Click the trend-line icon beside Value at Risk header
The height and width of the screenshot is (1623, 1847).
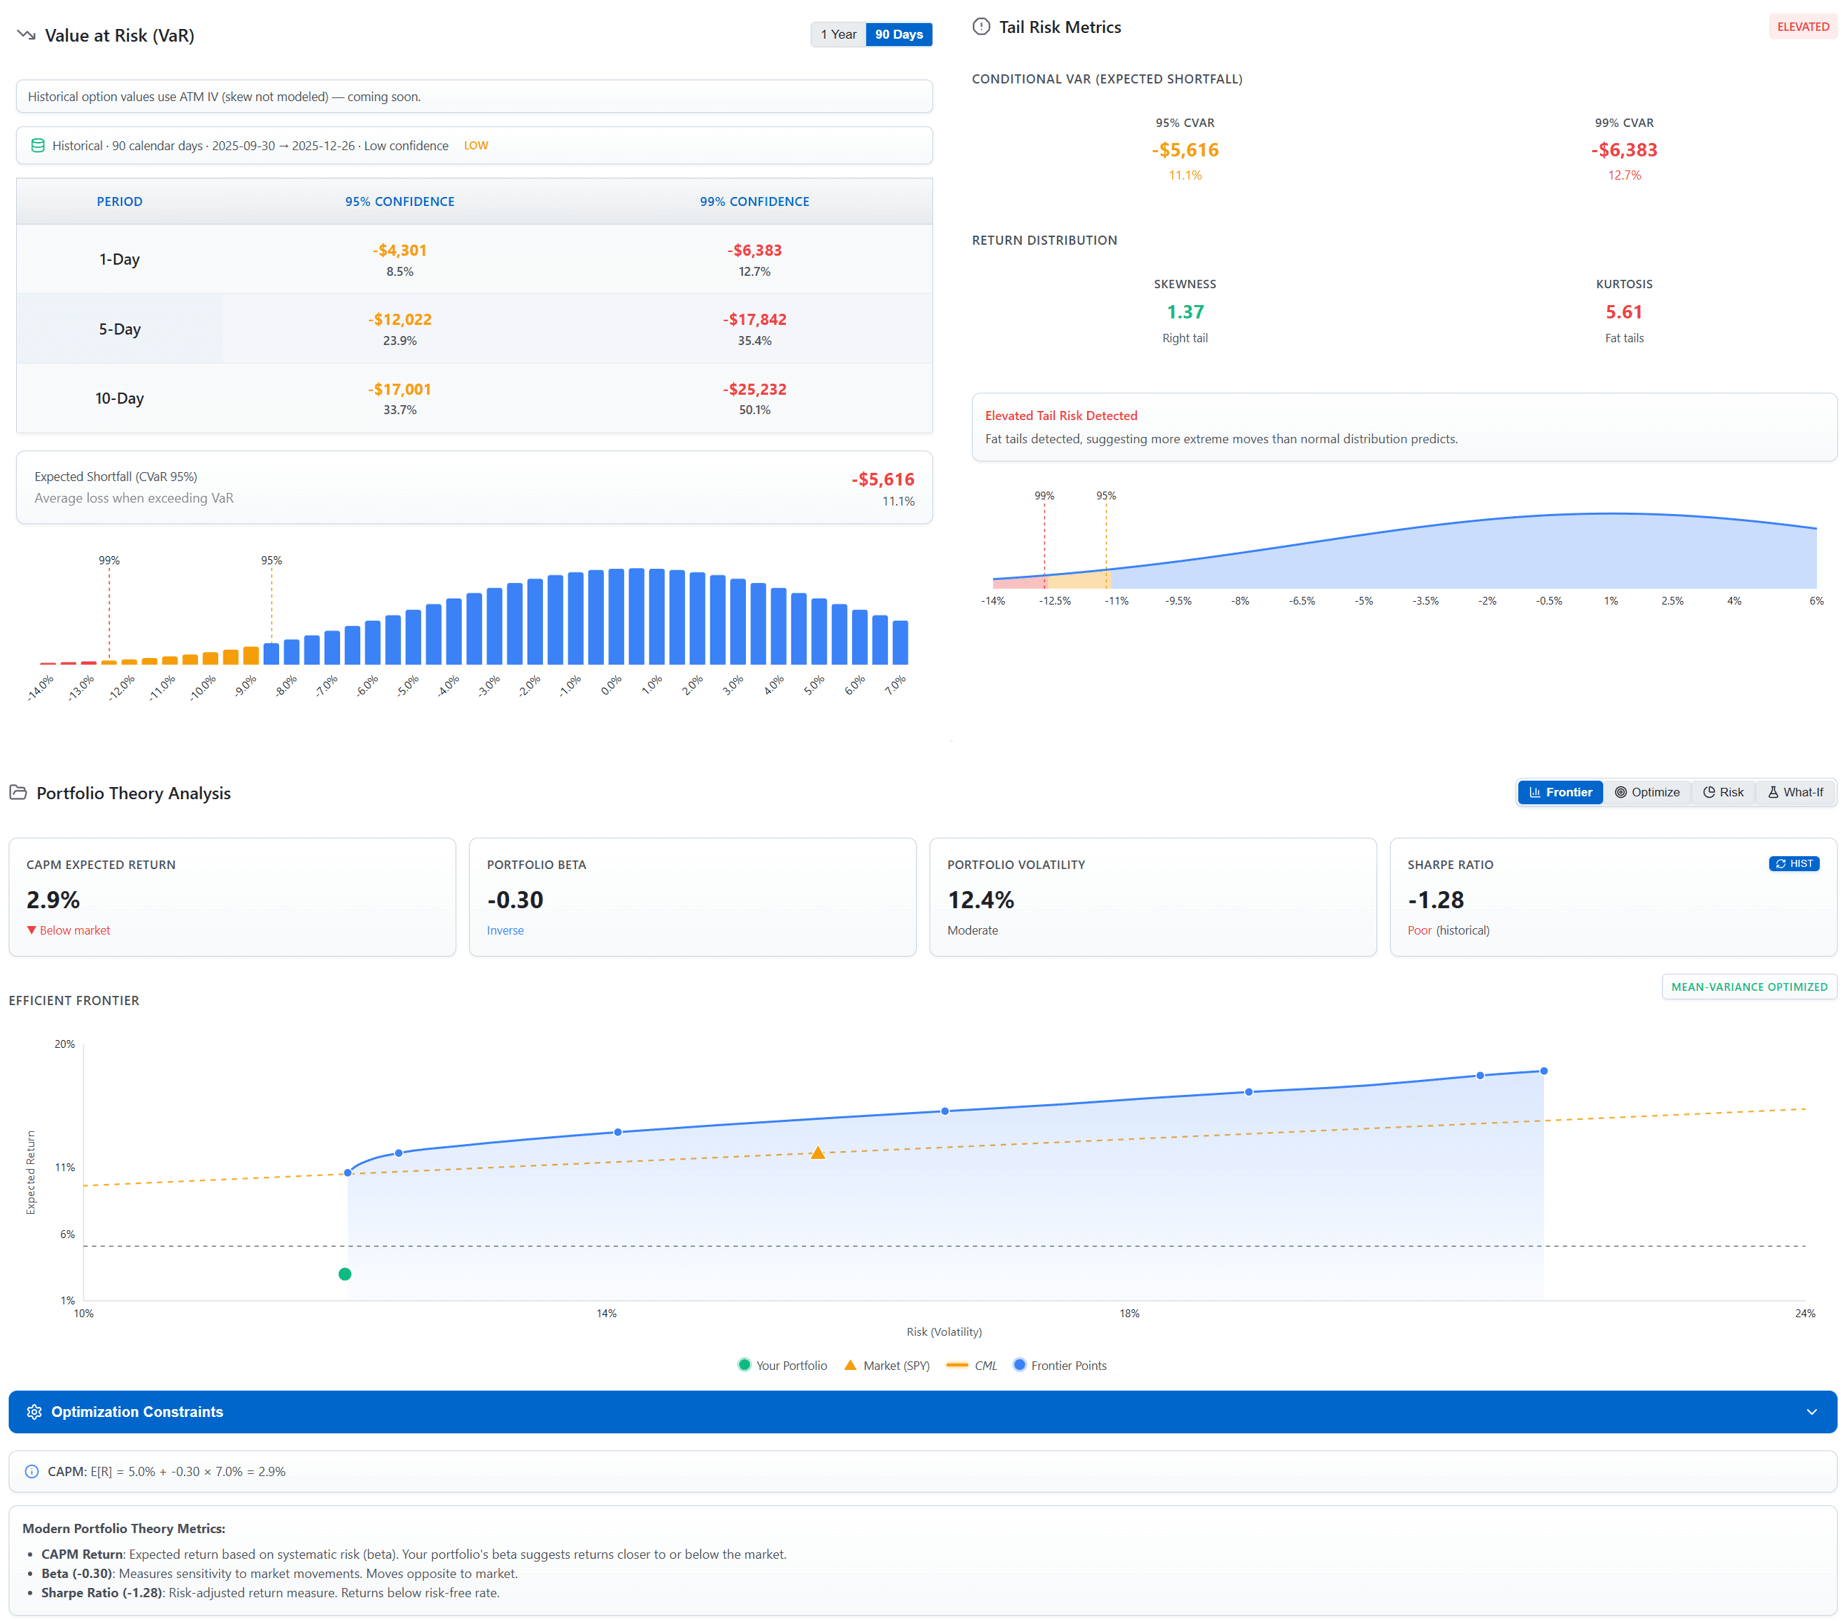point(24,34)
